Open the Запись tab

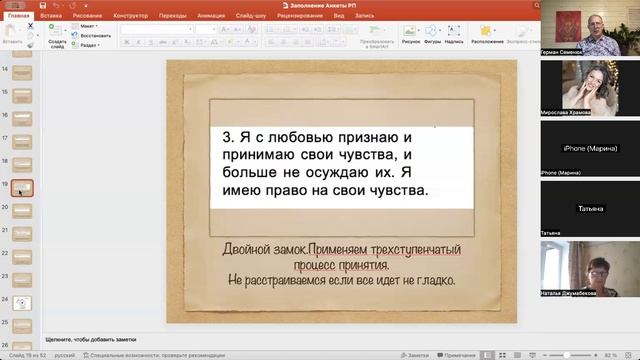tap(364, 16)
